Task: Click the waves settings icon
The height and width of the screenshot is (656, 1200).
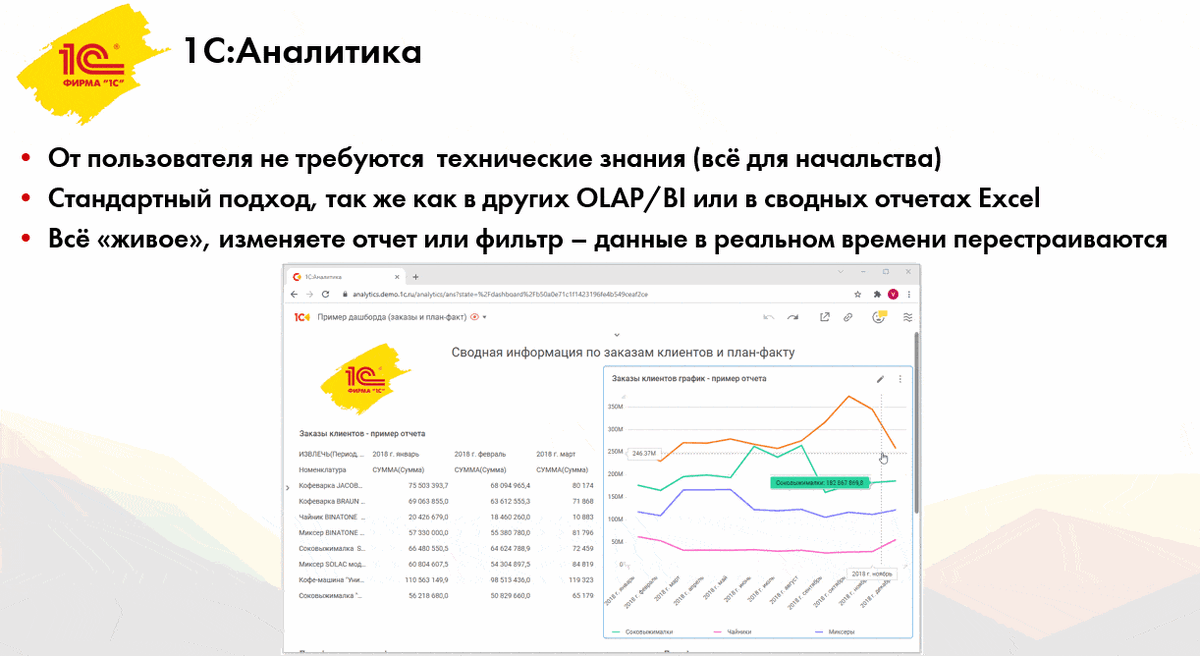Action: pyautogui.click(x=908, y=317)
